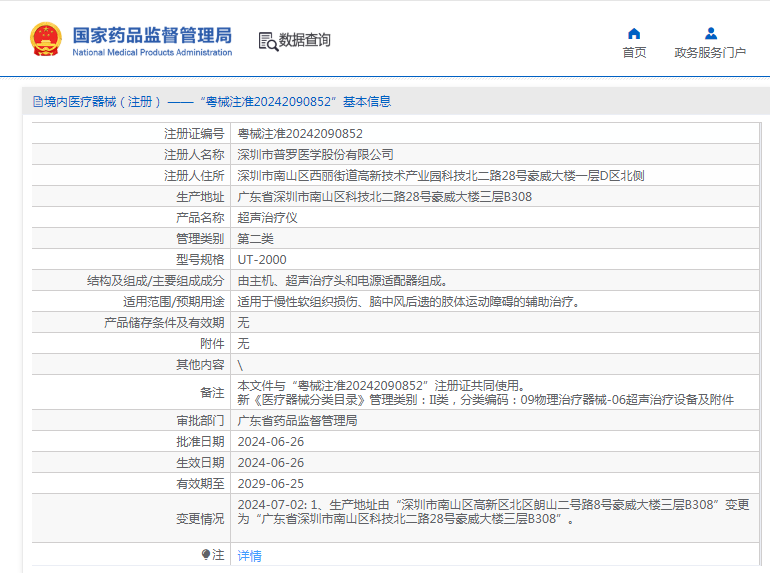Click the document icon before 境内医疗器械

[x=38, y=102]
